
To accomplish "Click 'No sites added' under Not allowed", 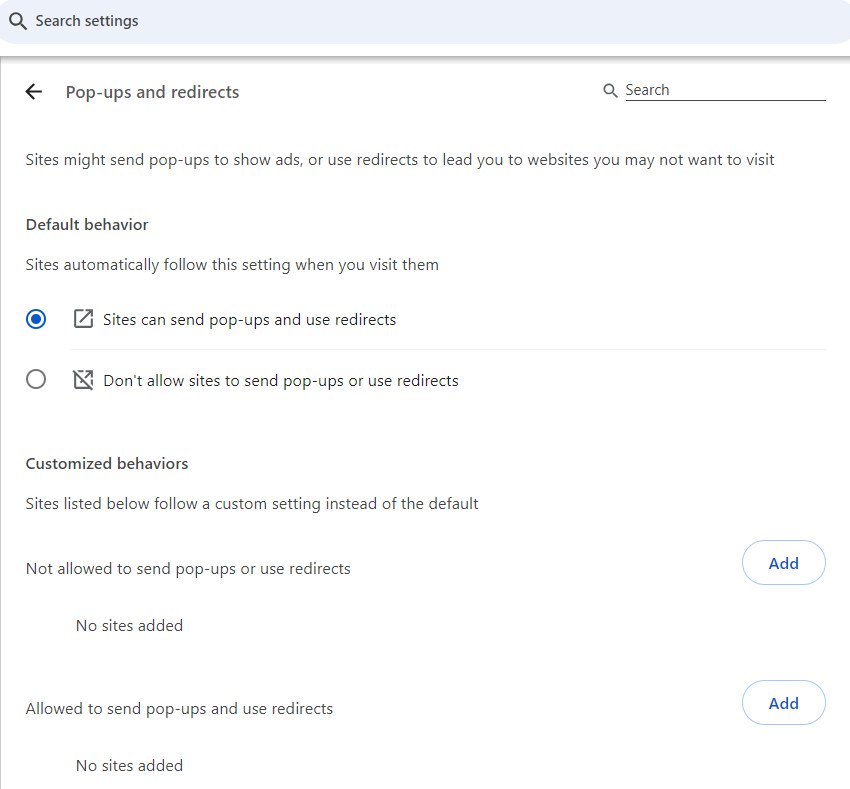I will (130, 626).
